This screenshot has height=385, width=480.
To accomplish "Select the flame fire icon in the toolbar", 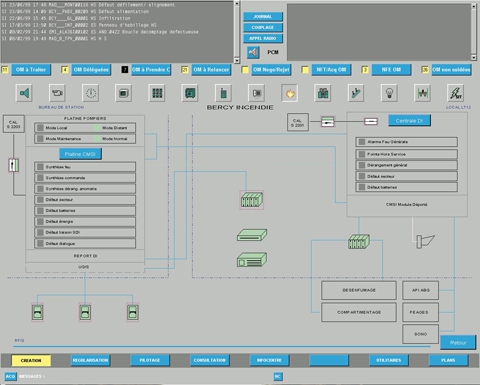I will (x=290, y=93).
